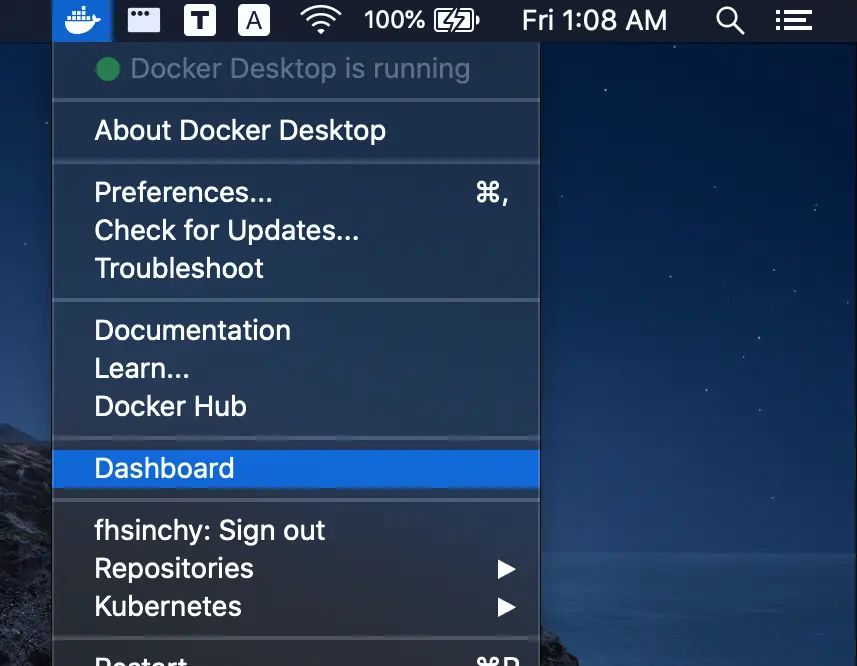Open Spotlight search
The width and height of the screenshot is (857, 666).
tap(729, 20)
